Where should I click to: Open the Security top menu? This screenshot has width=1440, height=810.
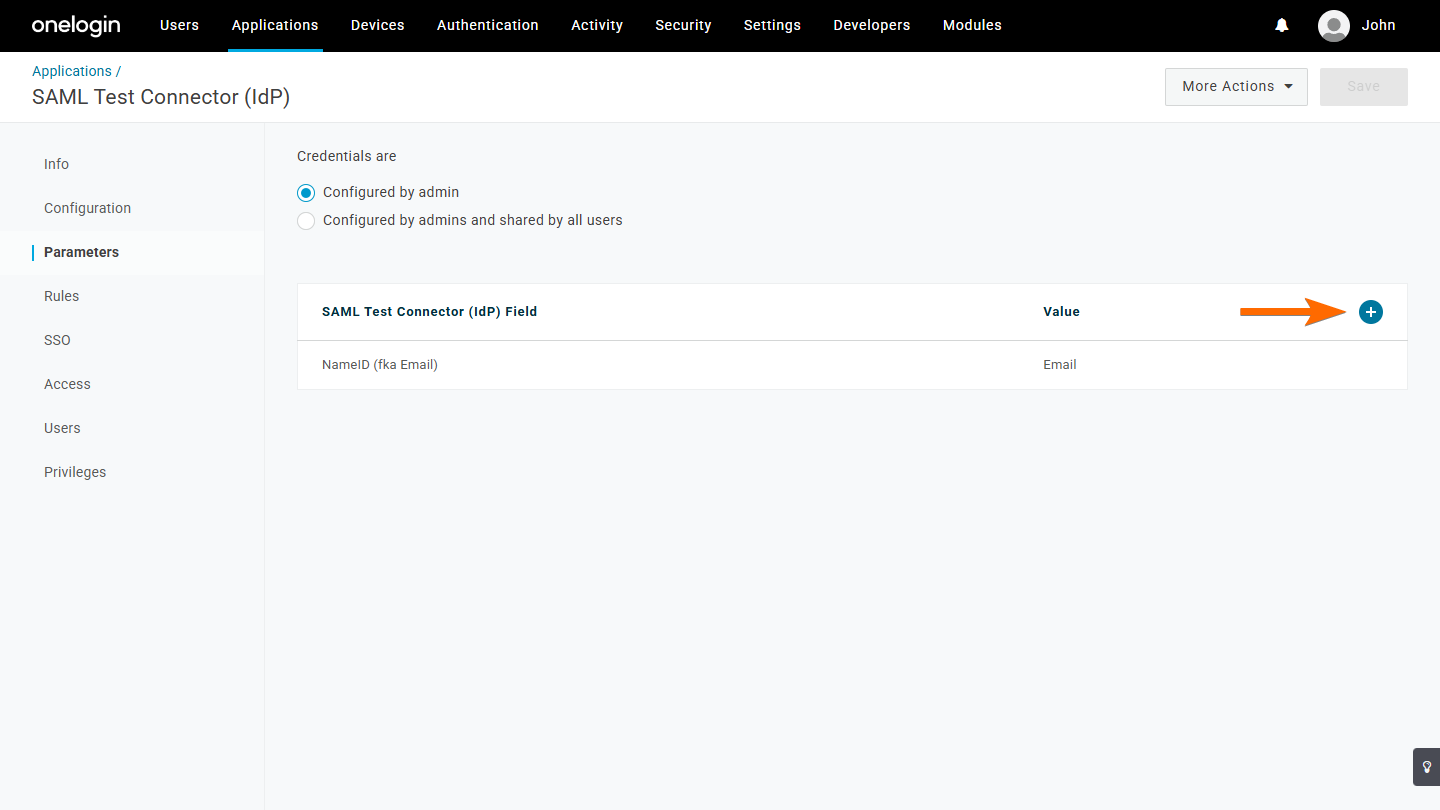(x=683, y=26)
